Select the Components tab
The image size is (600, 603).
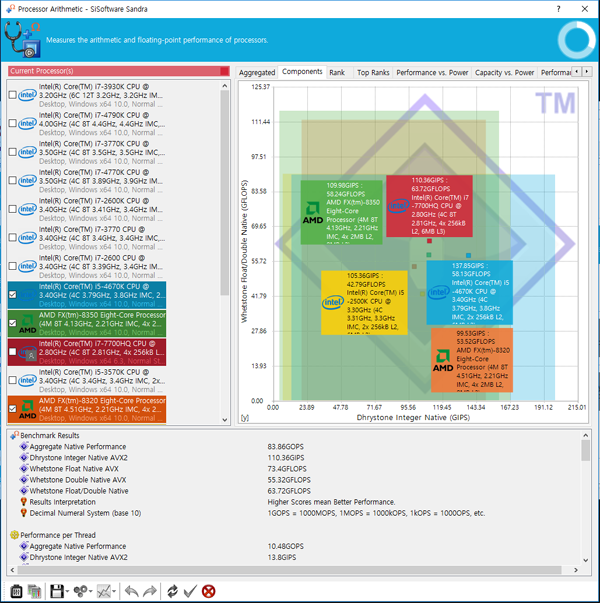pos(302,72)
